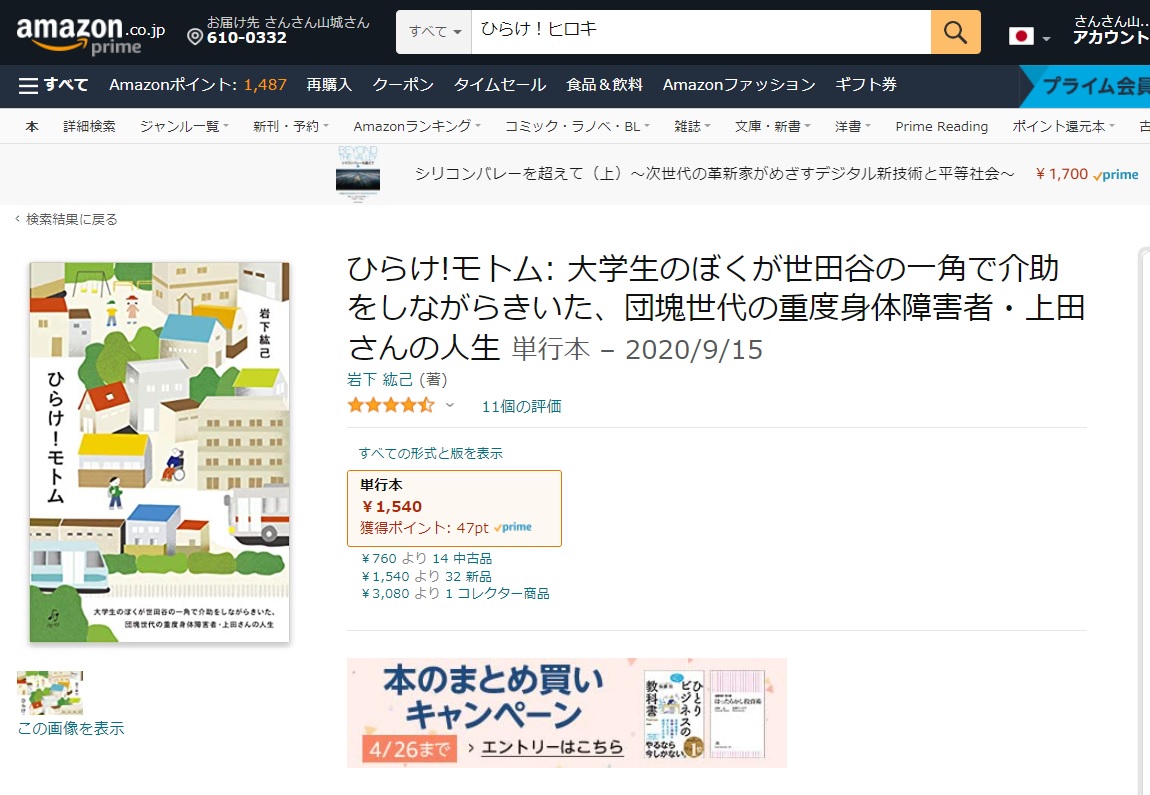Expand the ポイント還元本 menu
The width and height of the screenshot is (1150, 795).
click(1063, 126)
